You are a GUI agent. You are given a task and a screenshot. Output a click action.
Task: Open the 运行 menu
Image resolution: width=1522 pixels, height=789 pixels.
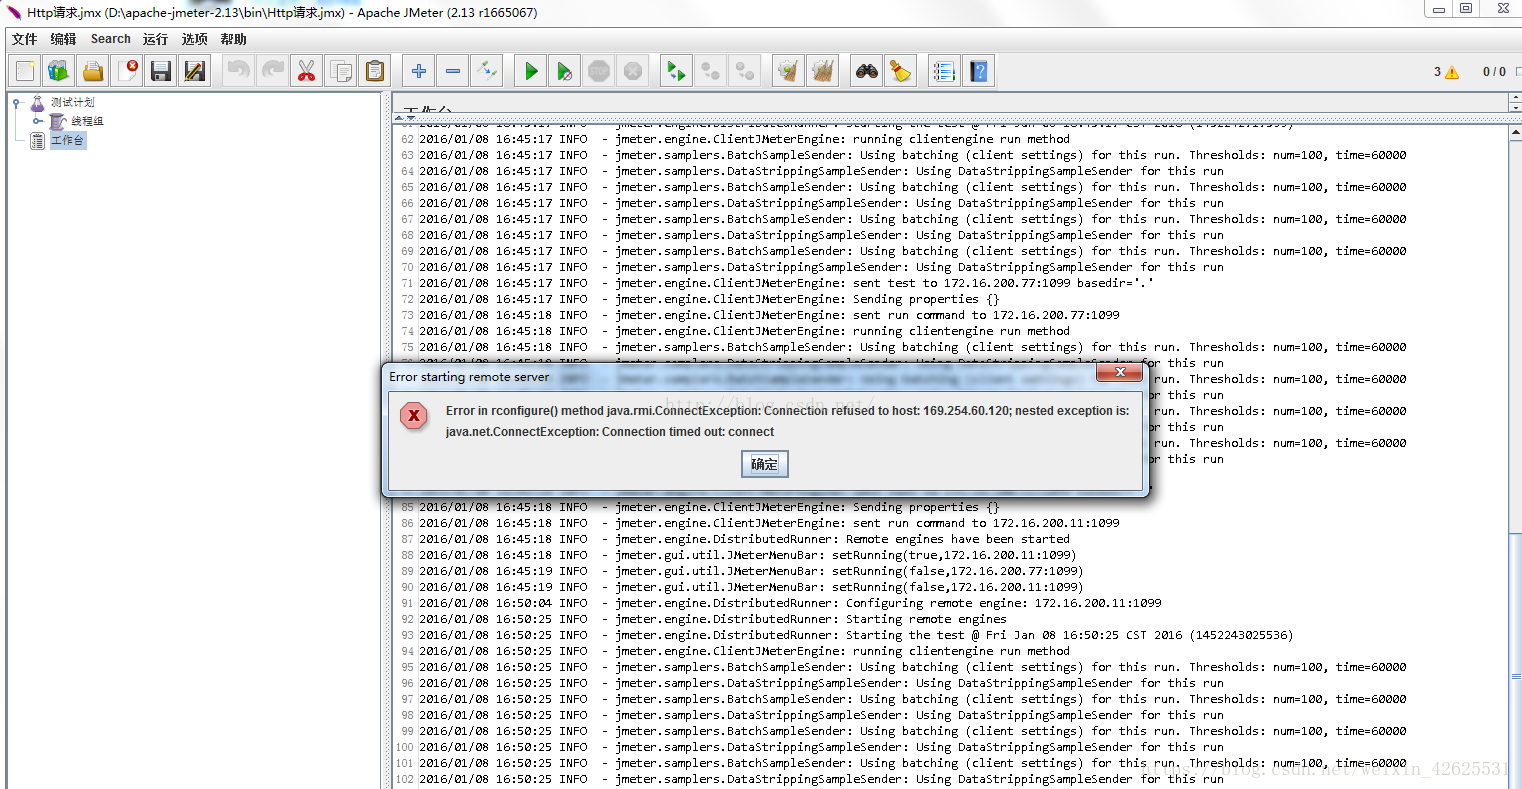click(155, 39)
